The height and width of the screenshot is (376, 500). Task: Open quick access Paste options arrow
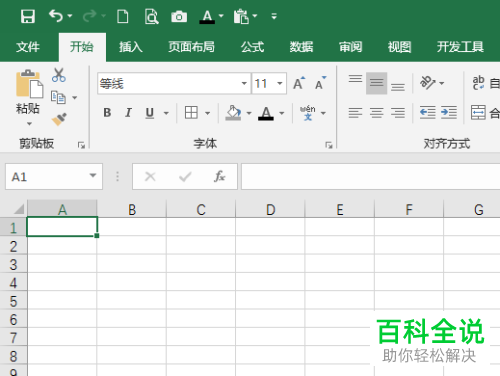[255, 16]
